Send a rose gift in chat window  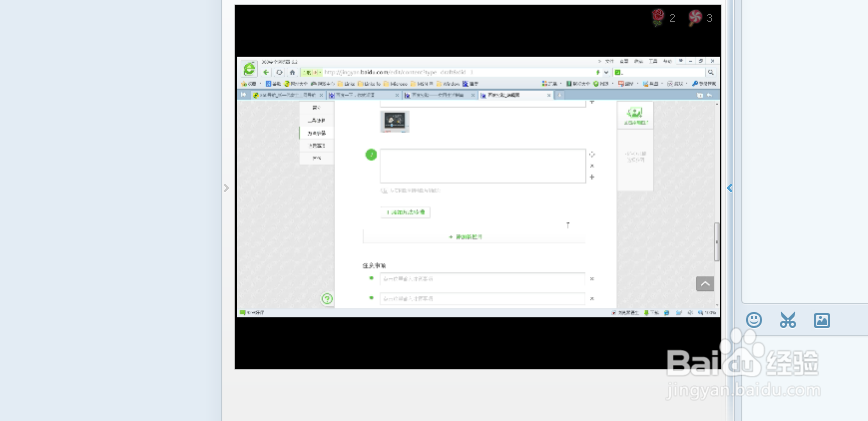(658, 18)
